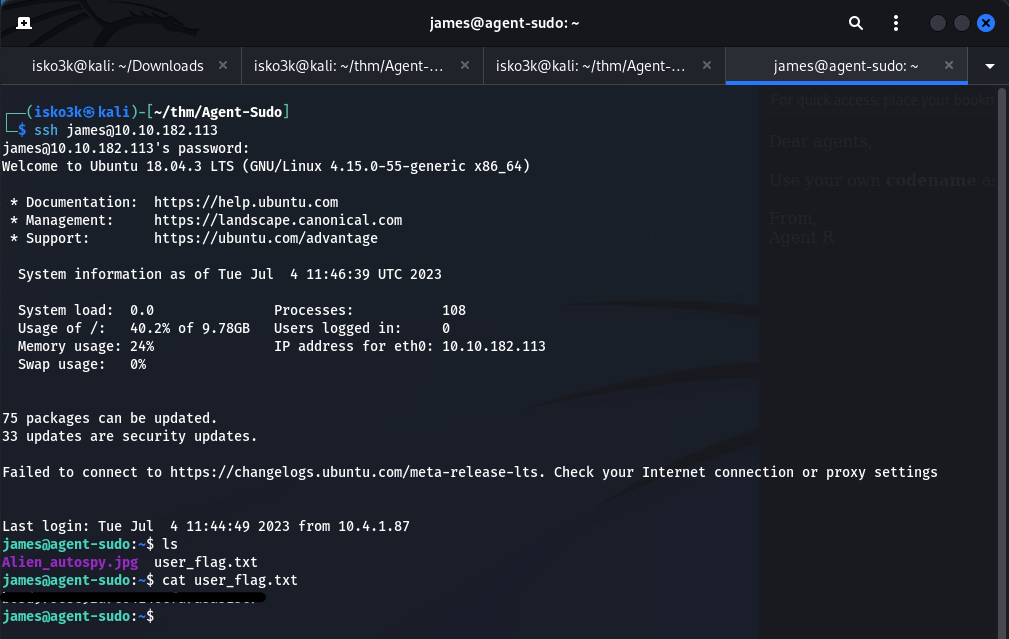Close the tab directly right of the Downloads tab
The image size is (1009, 639).
tap(465, 66)
